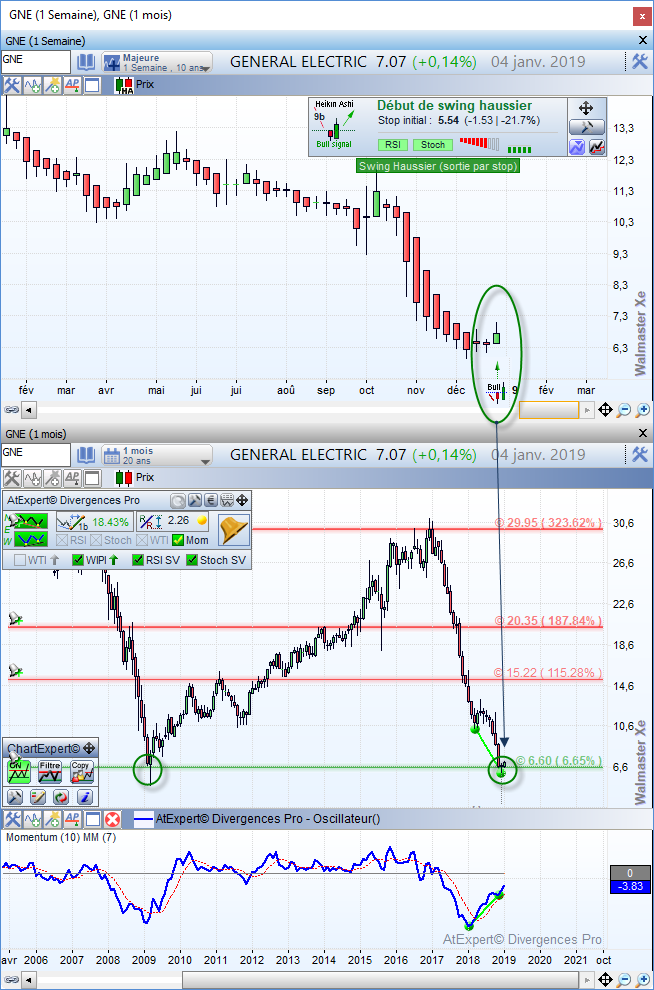Open 1 mois 20 ans timeframe dropdown
Image resolution: width=654 pixels, height=990 pixels.
[x=157, y=455]
